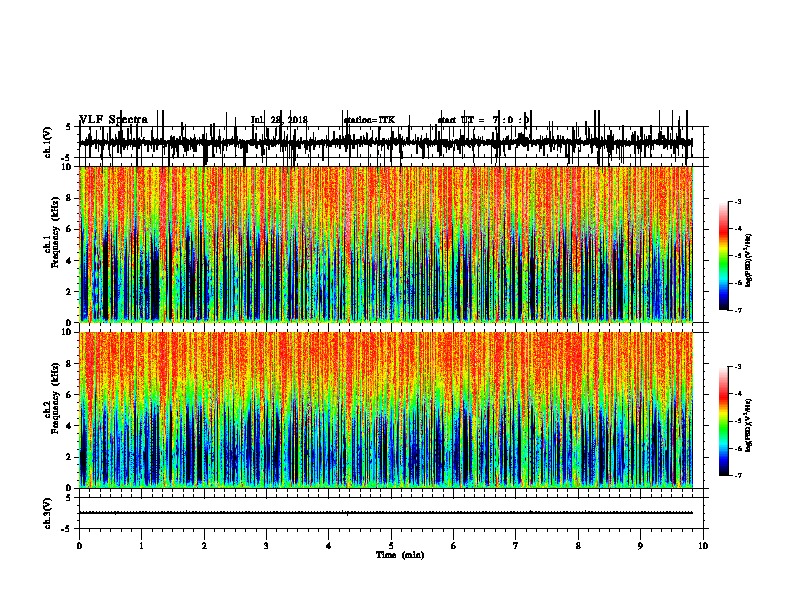
Task: Click time axis tick label "4"
Action: coord(329,546)
